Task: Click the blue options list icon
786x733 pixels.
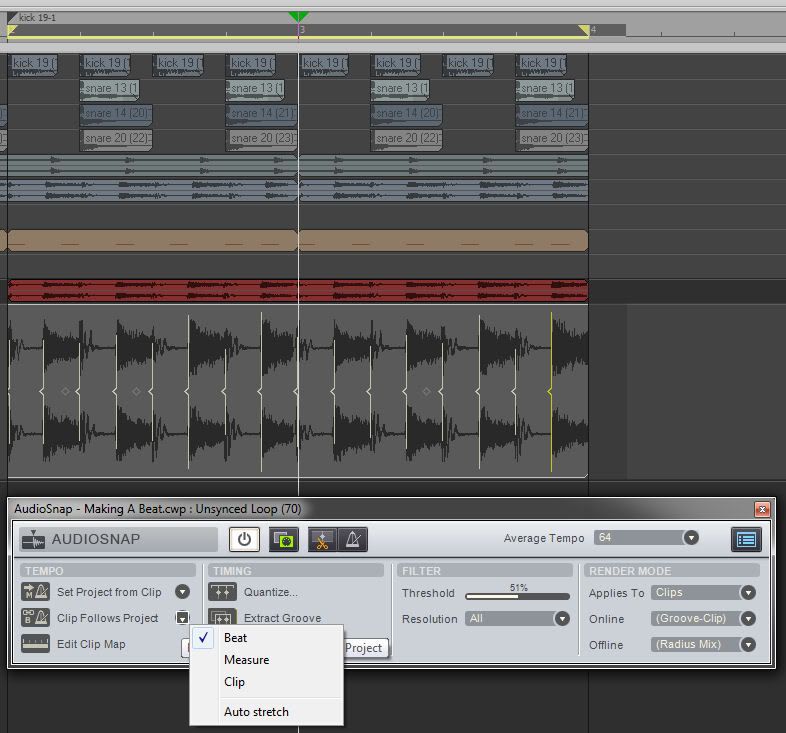Action: pos(746,539)
